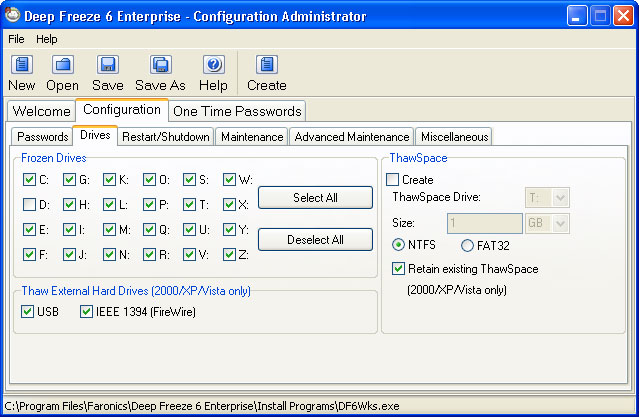Toggle the Y: drive checkbox
The image size is (639, 417).
(229, 229)
